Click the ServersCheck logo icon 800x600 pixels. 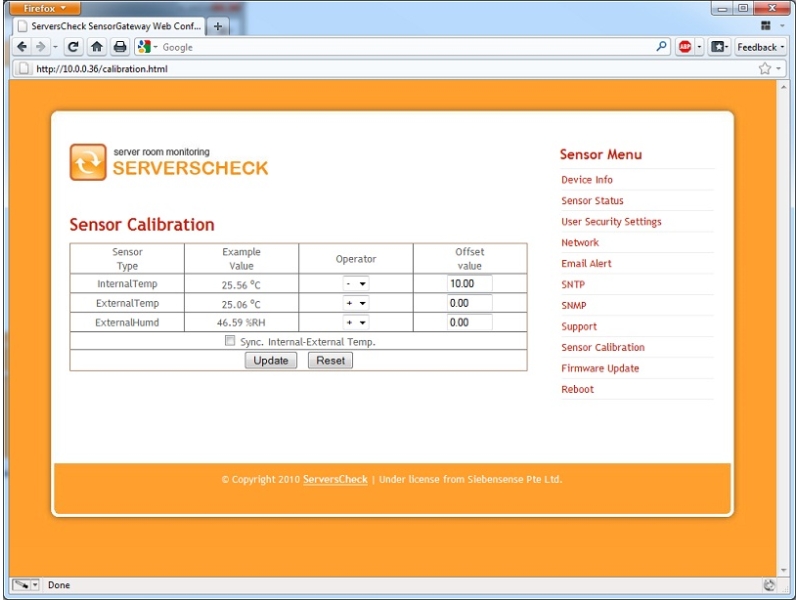88,162
